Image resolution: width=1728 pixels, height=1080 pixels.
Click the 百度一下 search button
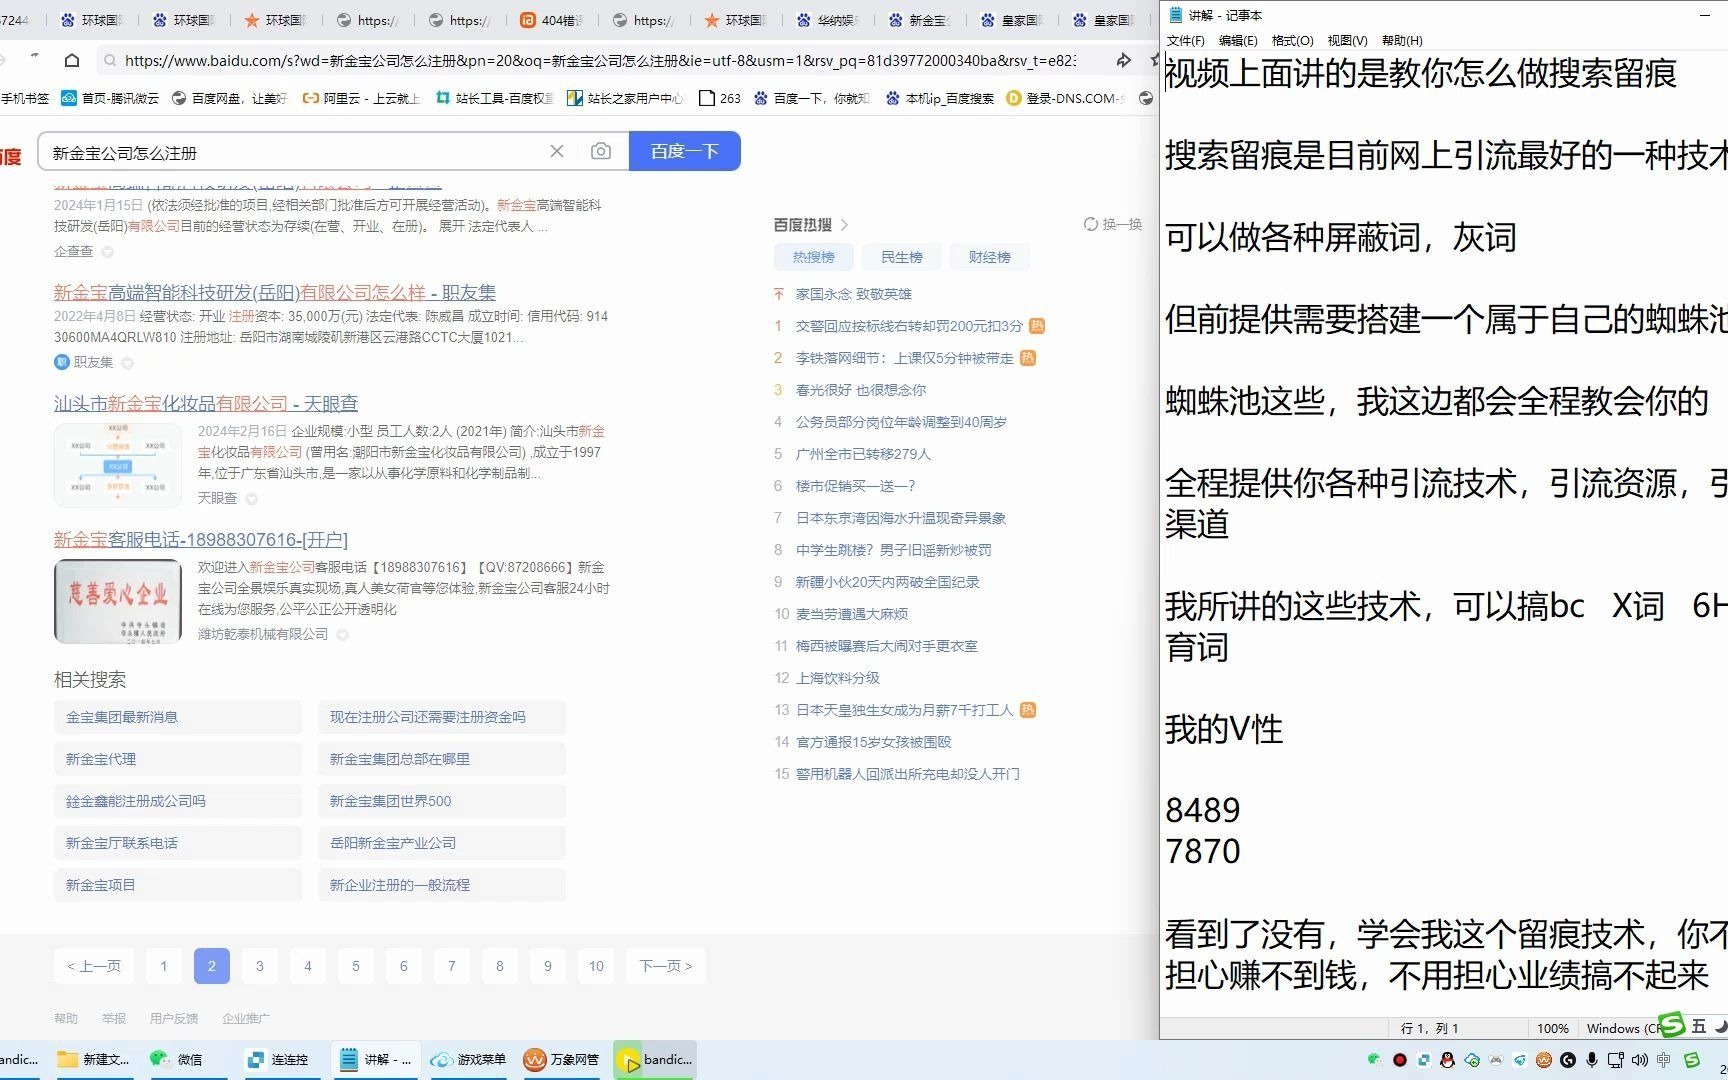pyautogui.click(x=685, y=151)
